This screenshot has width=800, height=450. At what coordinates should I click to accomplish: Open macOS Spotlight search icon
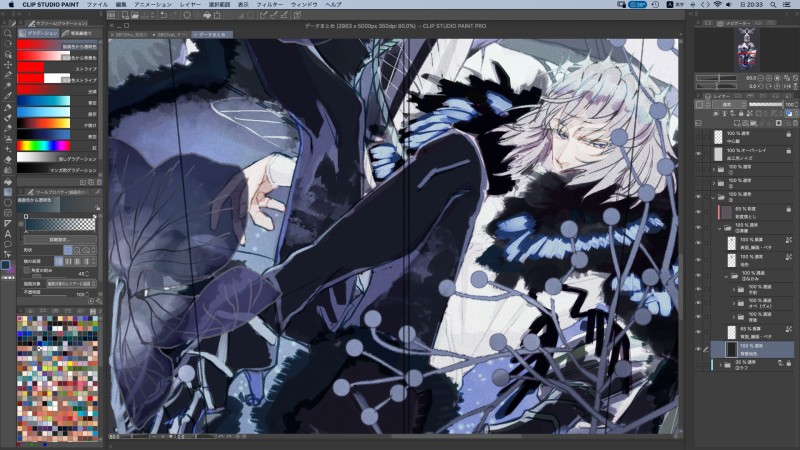click(x=773, y=5)
